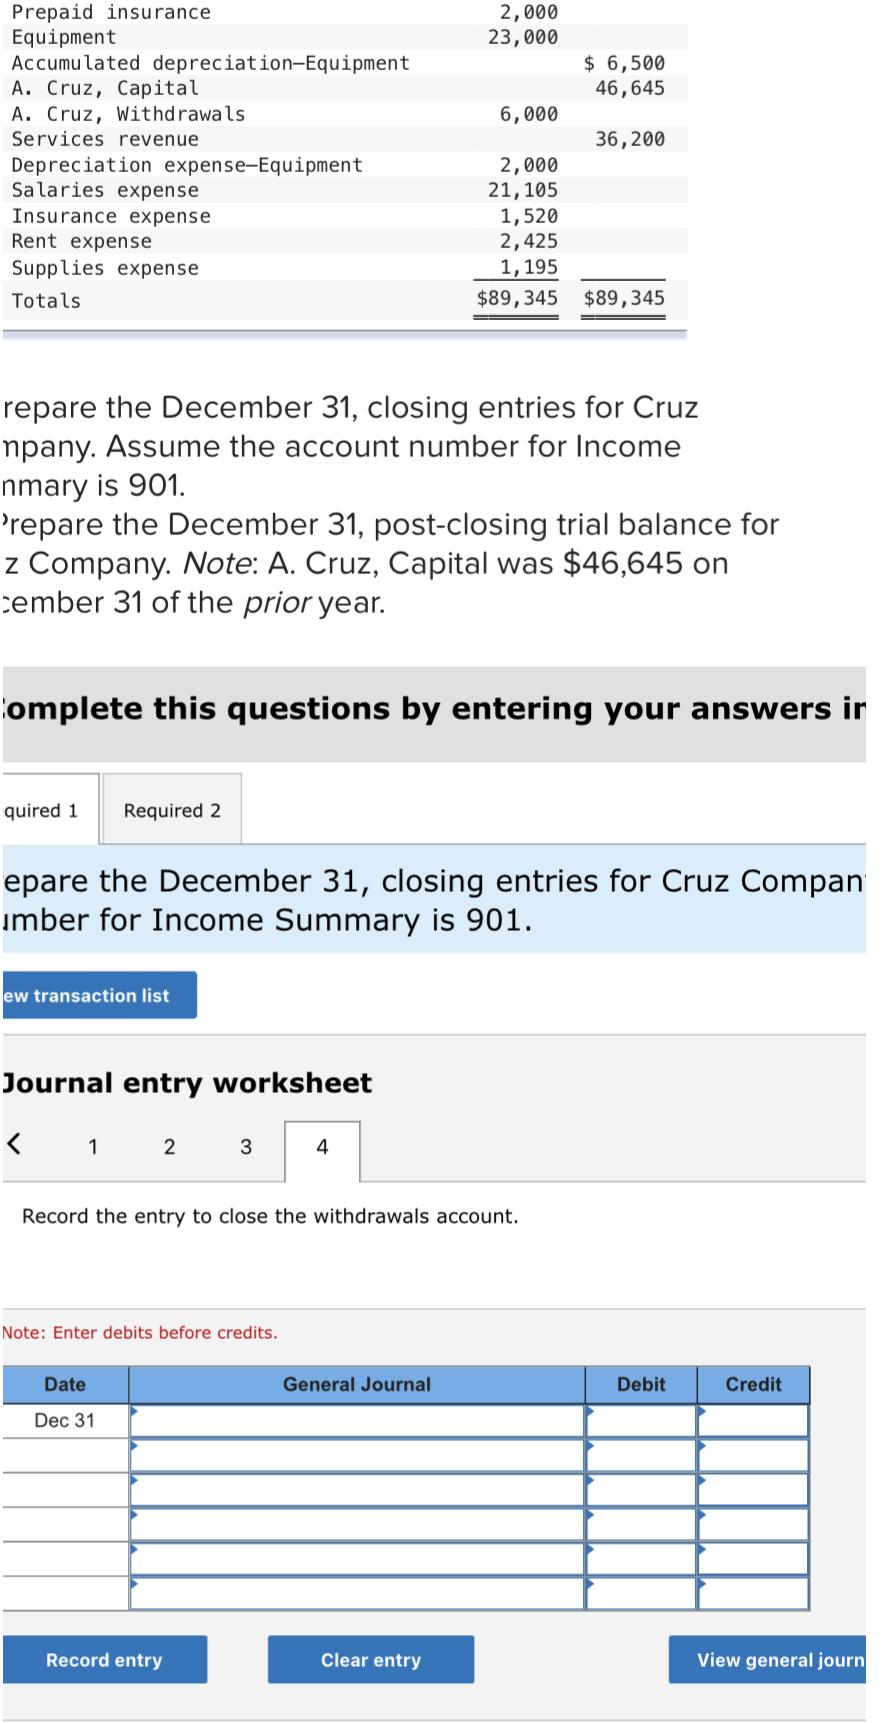The height and width of the screenshot is (1723, 887).
Task: Click the Record entry button
Action: [104, 1659]
